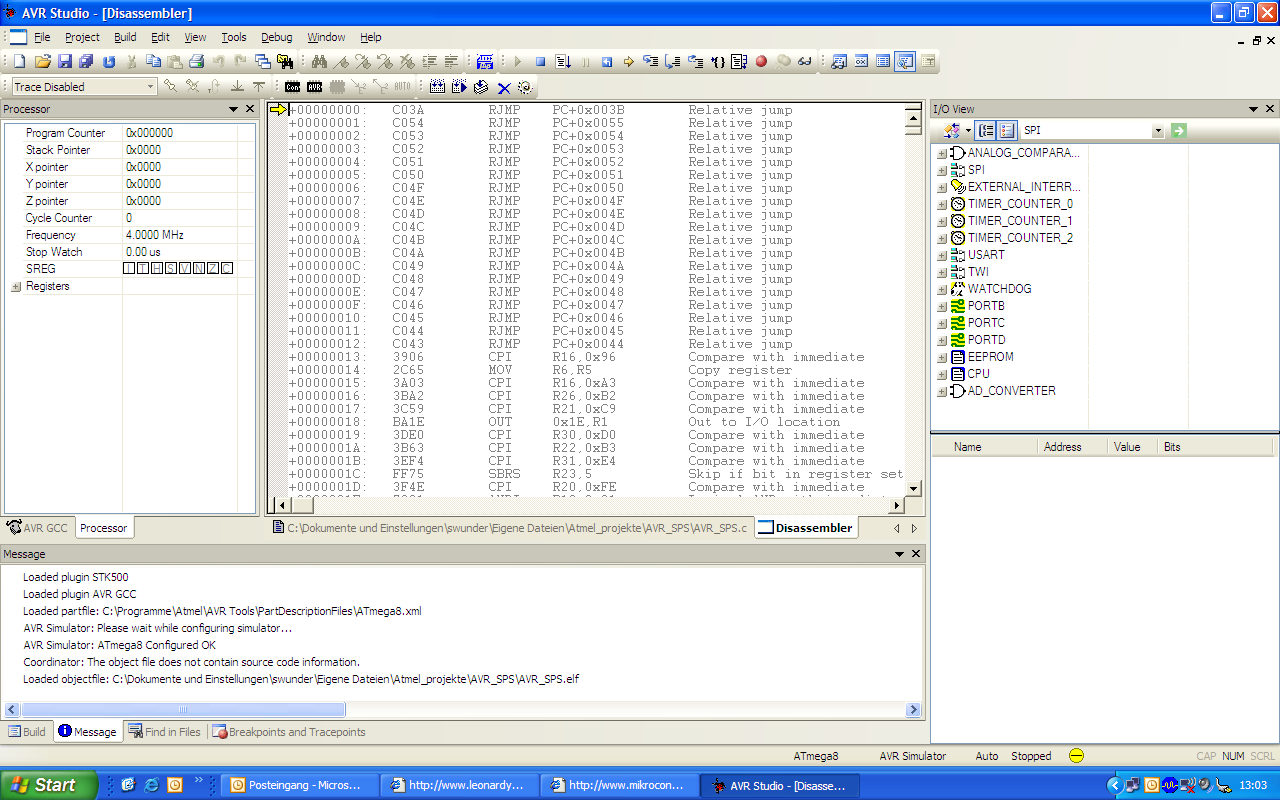
Task: Open the Breakpoints and Tracepoints tab
Action: tap(288, 732)
